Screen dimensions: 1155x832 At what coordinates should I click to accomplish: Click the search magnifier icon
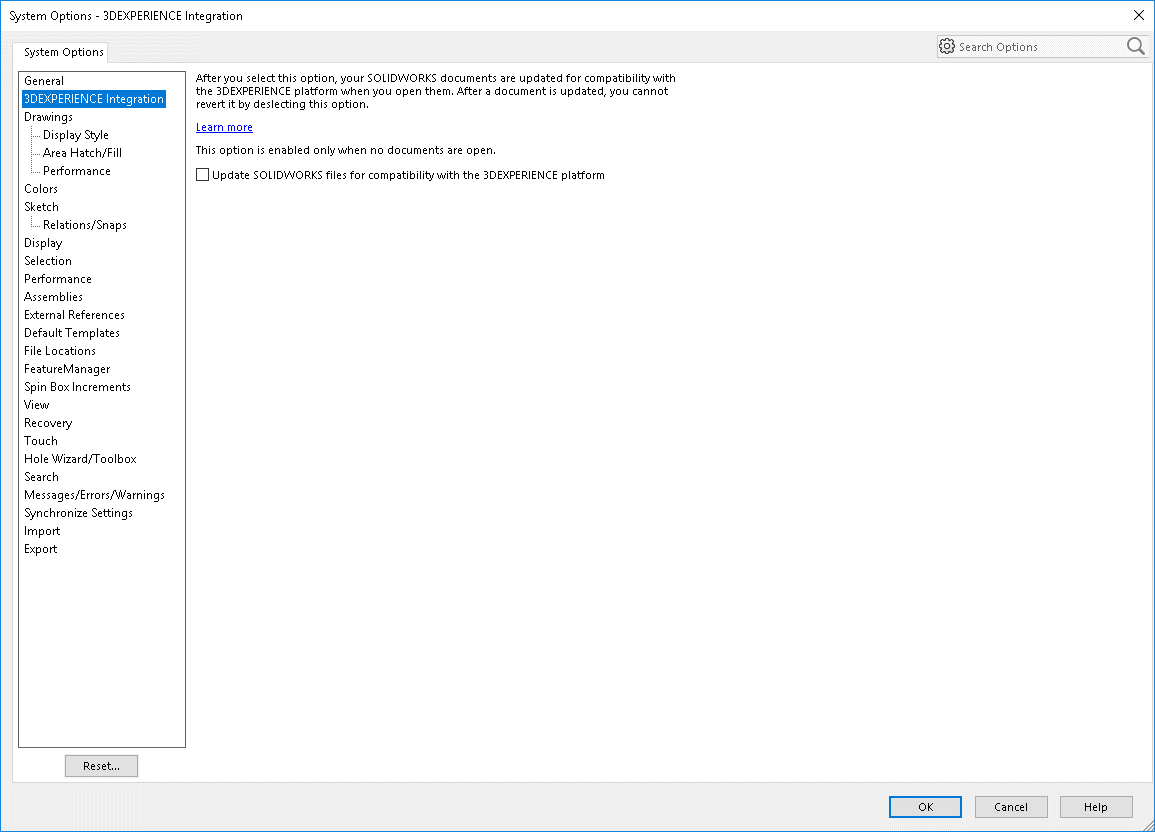pyautogui.click(x=1135, y=46)
